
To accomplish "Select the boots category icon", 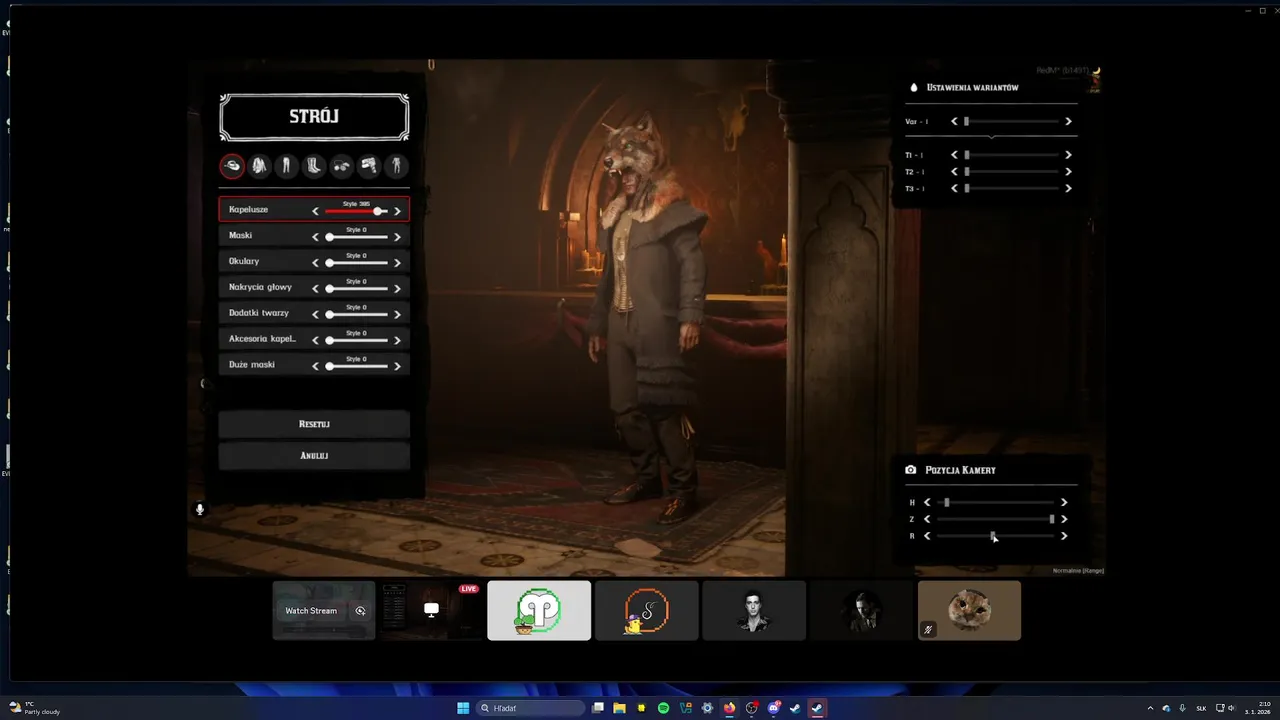I will click(x=314, y=166).
